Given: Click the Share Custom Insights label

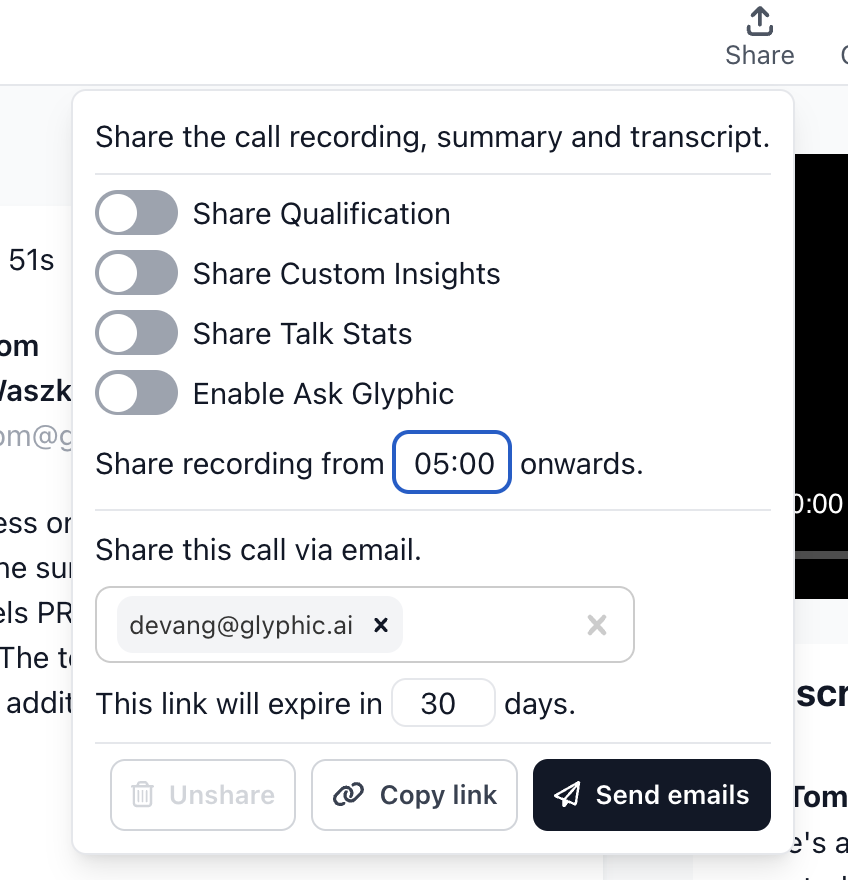Looking at the screenshot, I should tap(346, 274).
